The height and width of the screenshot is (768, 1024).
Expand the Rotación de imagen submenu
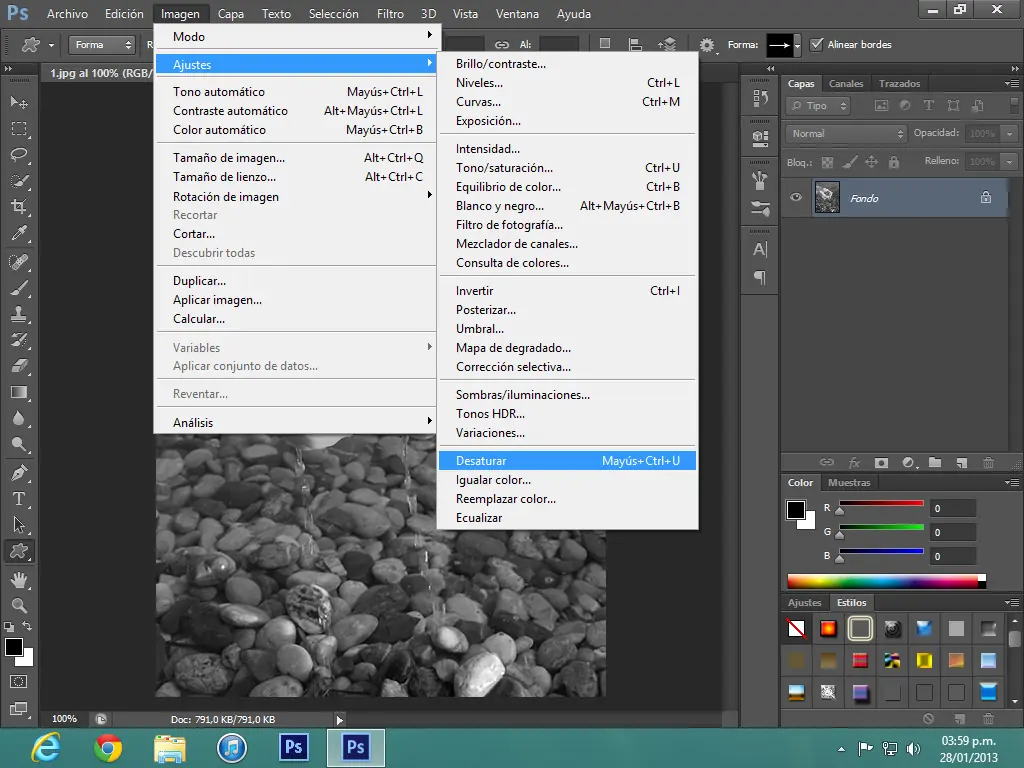pos(296,197)
